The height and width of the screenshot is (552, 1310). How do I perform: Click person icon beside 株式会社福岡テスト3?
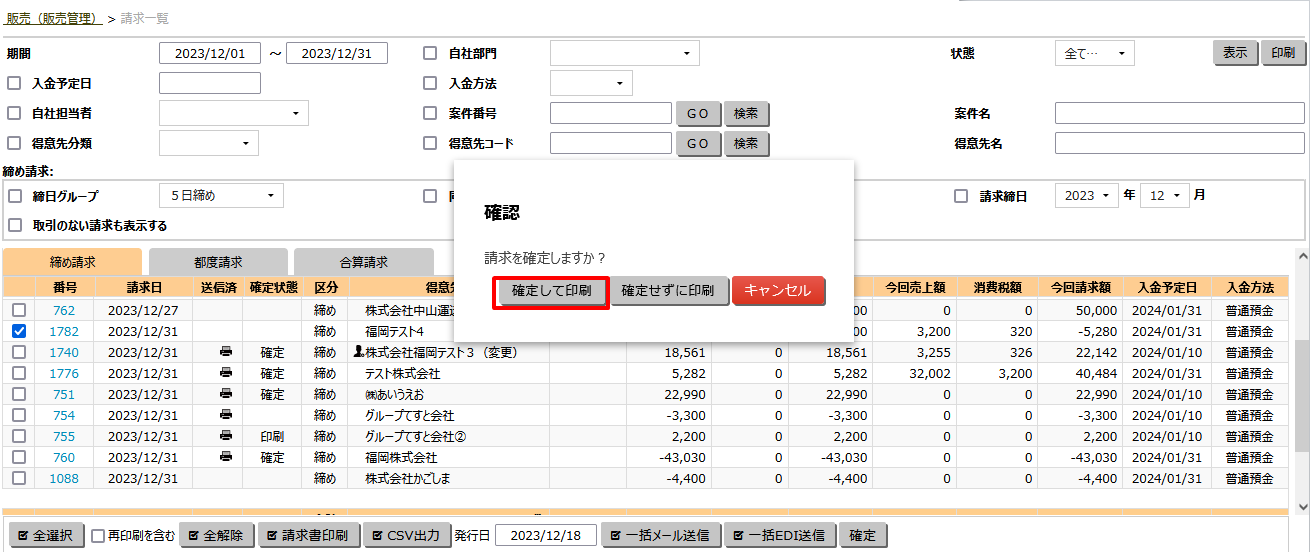[x=359, y=352]
